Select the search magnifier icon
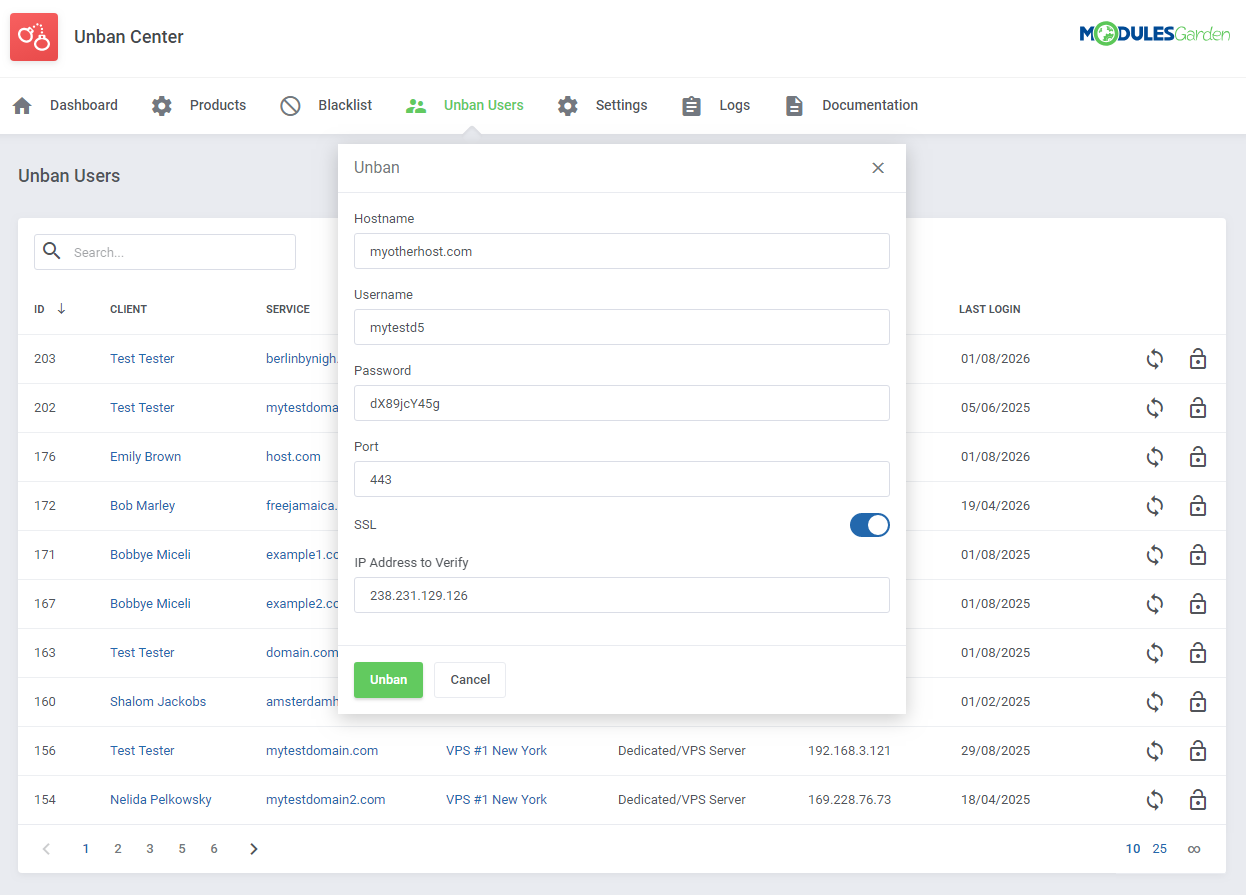 pyautogui.click(x=52, y=251)
